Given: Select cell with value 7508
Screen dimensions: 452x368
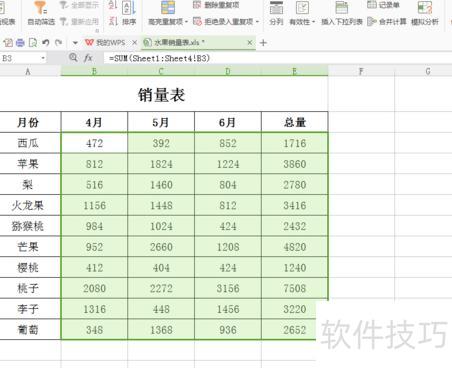Looking at the screenshot, I should tap(295, 288).
